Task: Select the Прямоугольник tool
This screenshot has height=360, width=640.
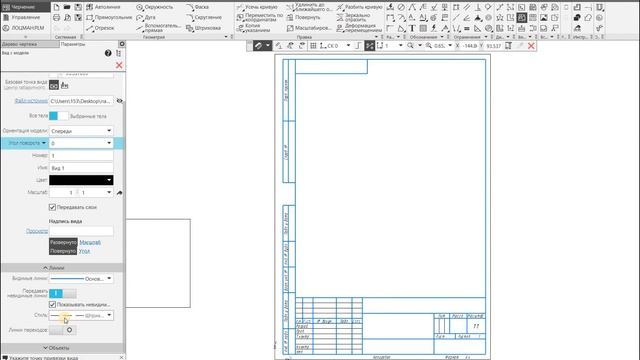Action: [109, 18]
